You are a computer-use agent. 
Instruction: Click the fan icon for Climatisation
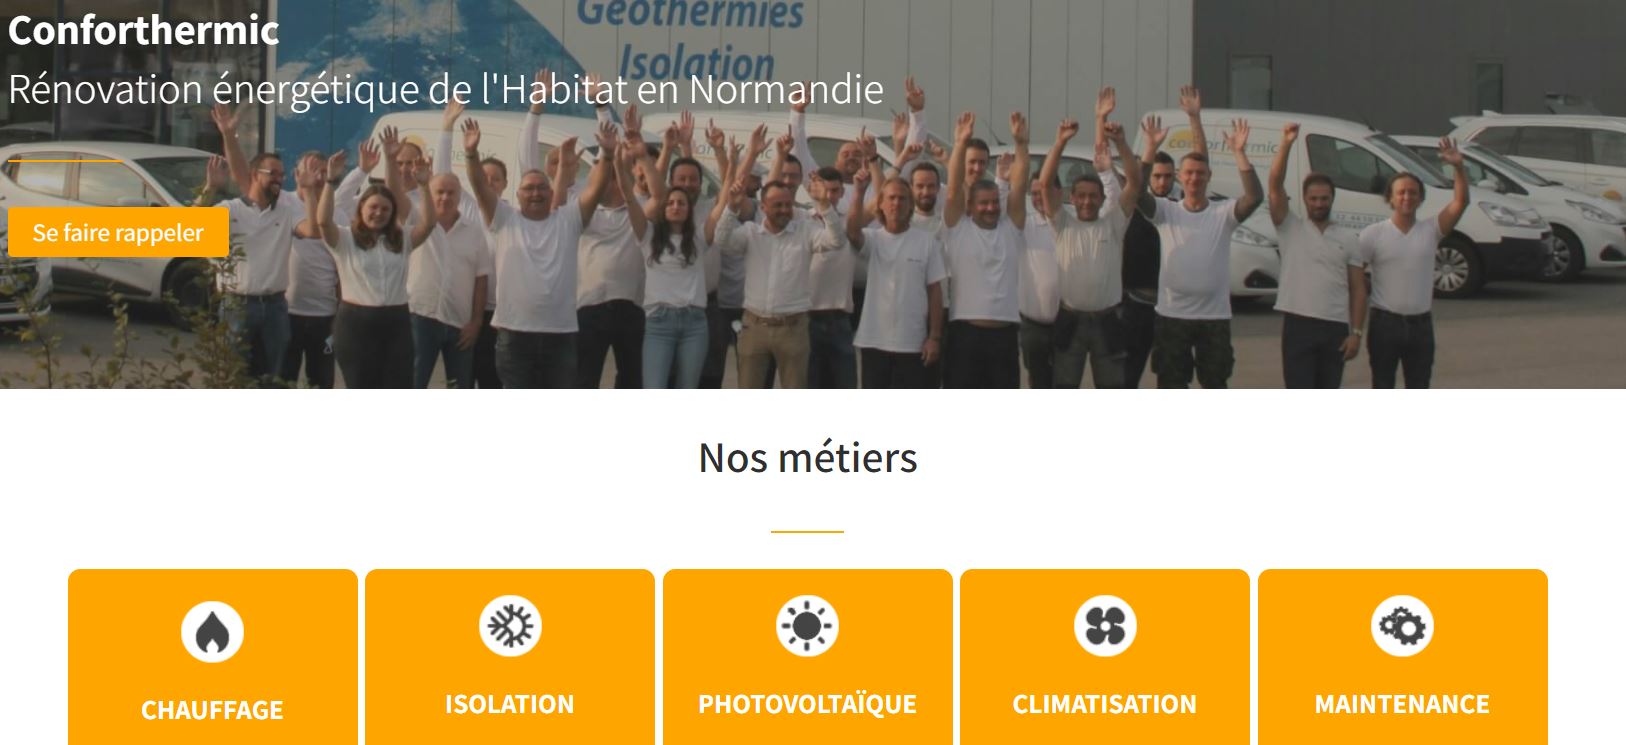point(1105,626)
